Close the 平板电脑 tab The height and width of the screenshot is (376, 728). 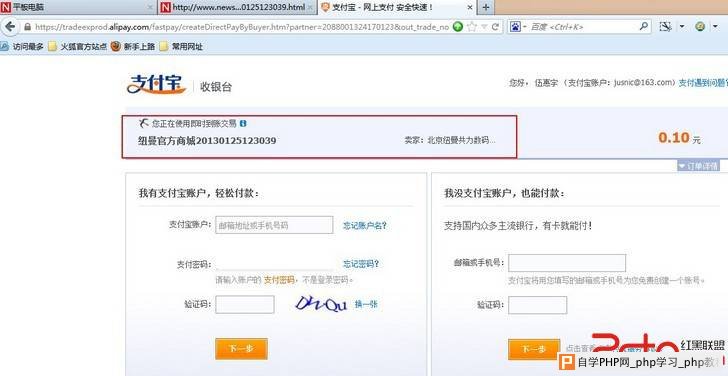click(x=150, y=7)
